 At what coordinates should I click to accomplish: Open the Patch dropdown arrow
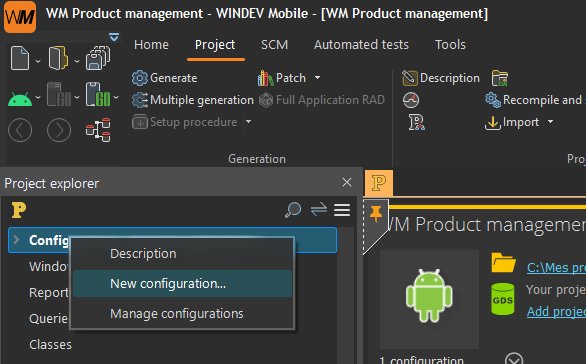(x=317, y=77)
